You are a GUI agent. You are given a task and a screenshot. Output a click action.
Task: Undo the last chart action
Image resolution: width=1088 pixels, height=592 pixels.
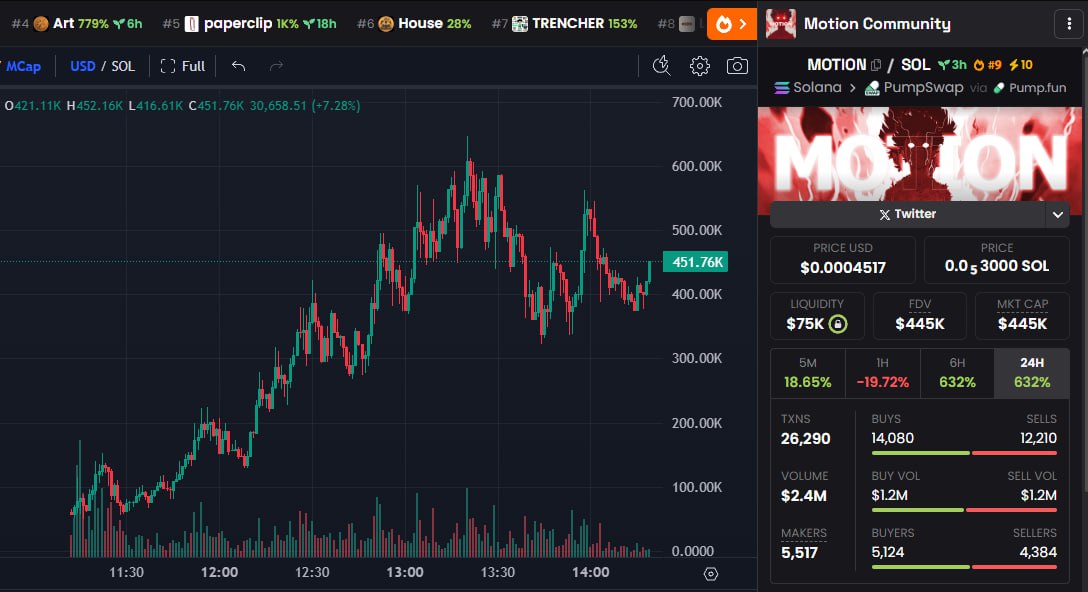(239, 66)
